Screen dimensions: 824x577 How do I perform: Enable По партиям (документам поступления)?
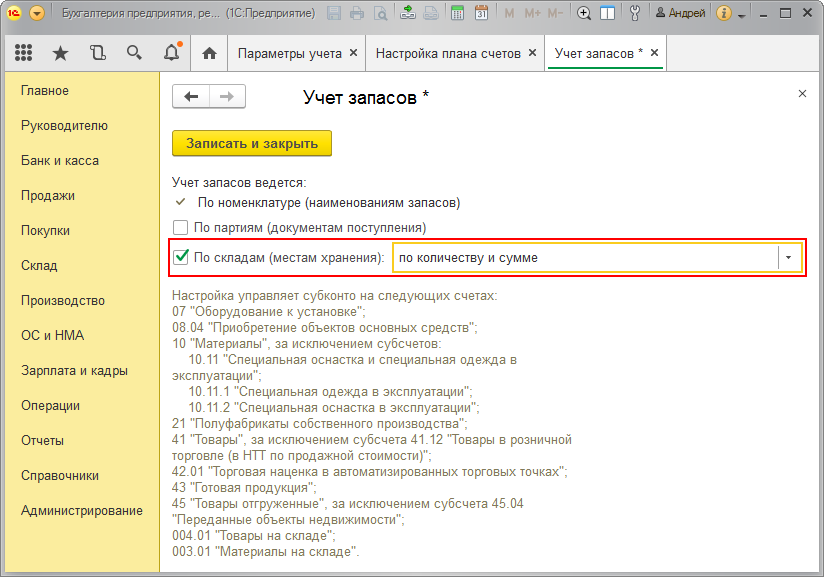coord(181,228)
